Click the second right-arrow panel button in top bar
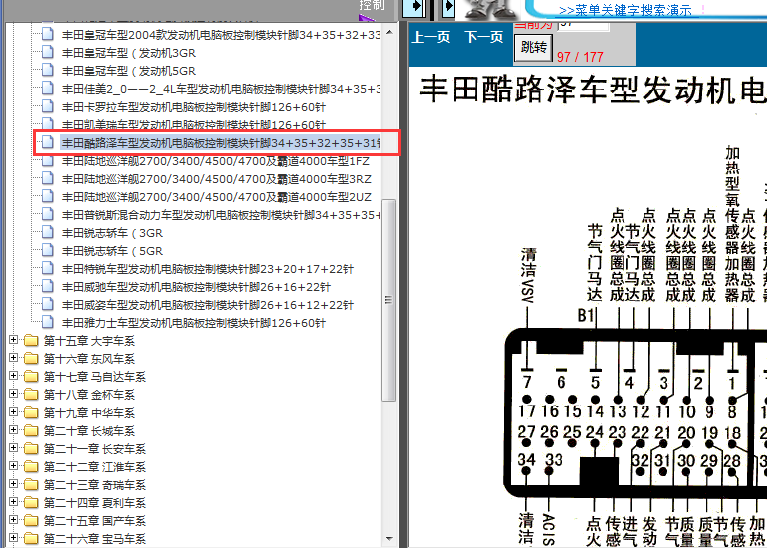767x548 pixels. coord(448,8)
